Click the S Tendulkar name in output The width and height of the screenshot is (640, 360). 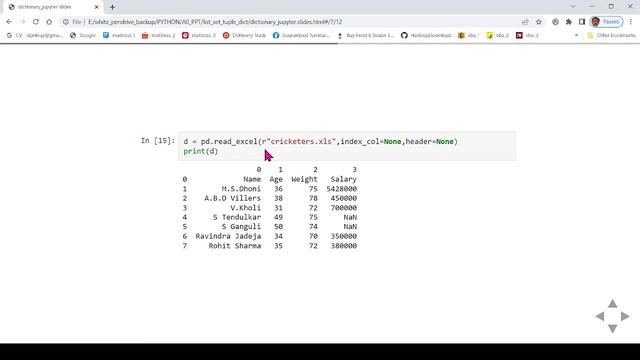[237, 217]
